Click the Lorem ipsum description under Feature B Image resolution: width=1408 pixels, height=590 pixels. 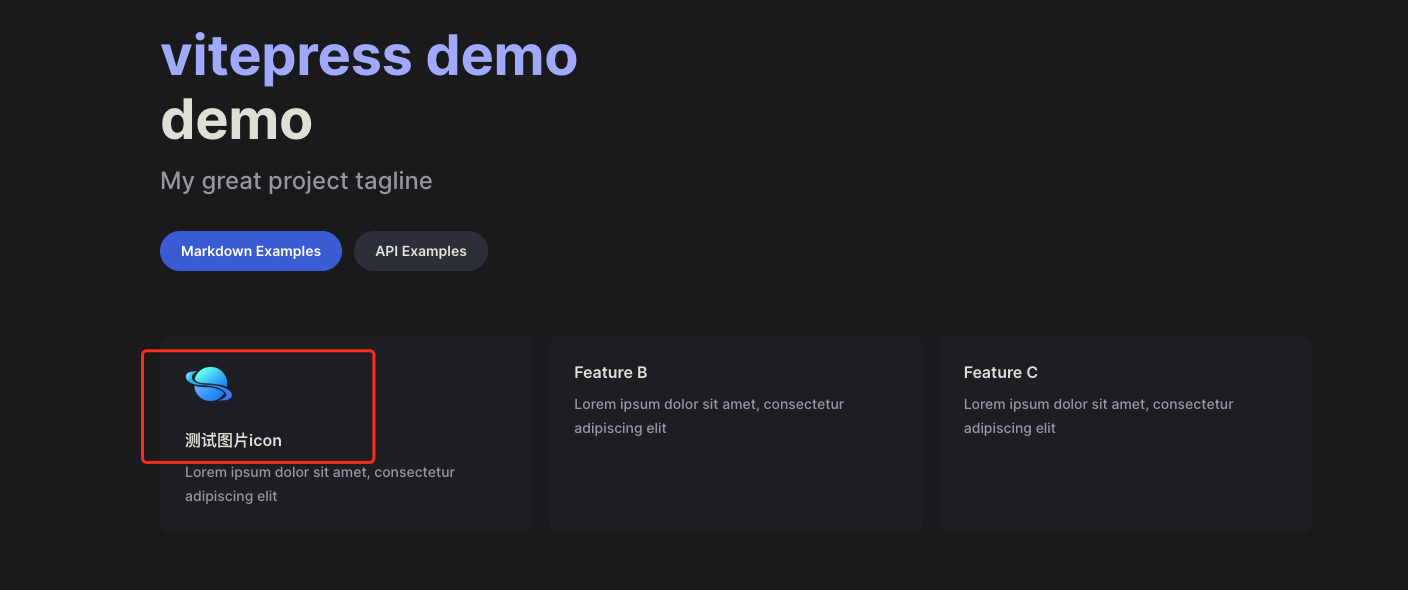[709, 416]
